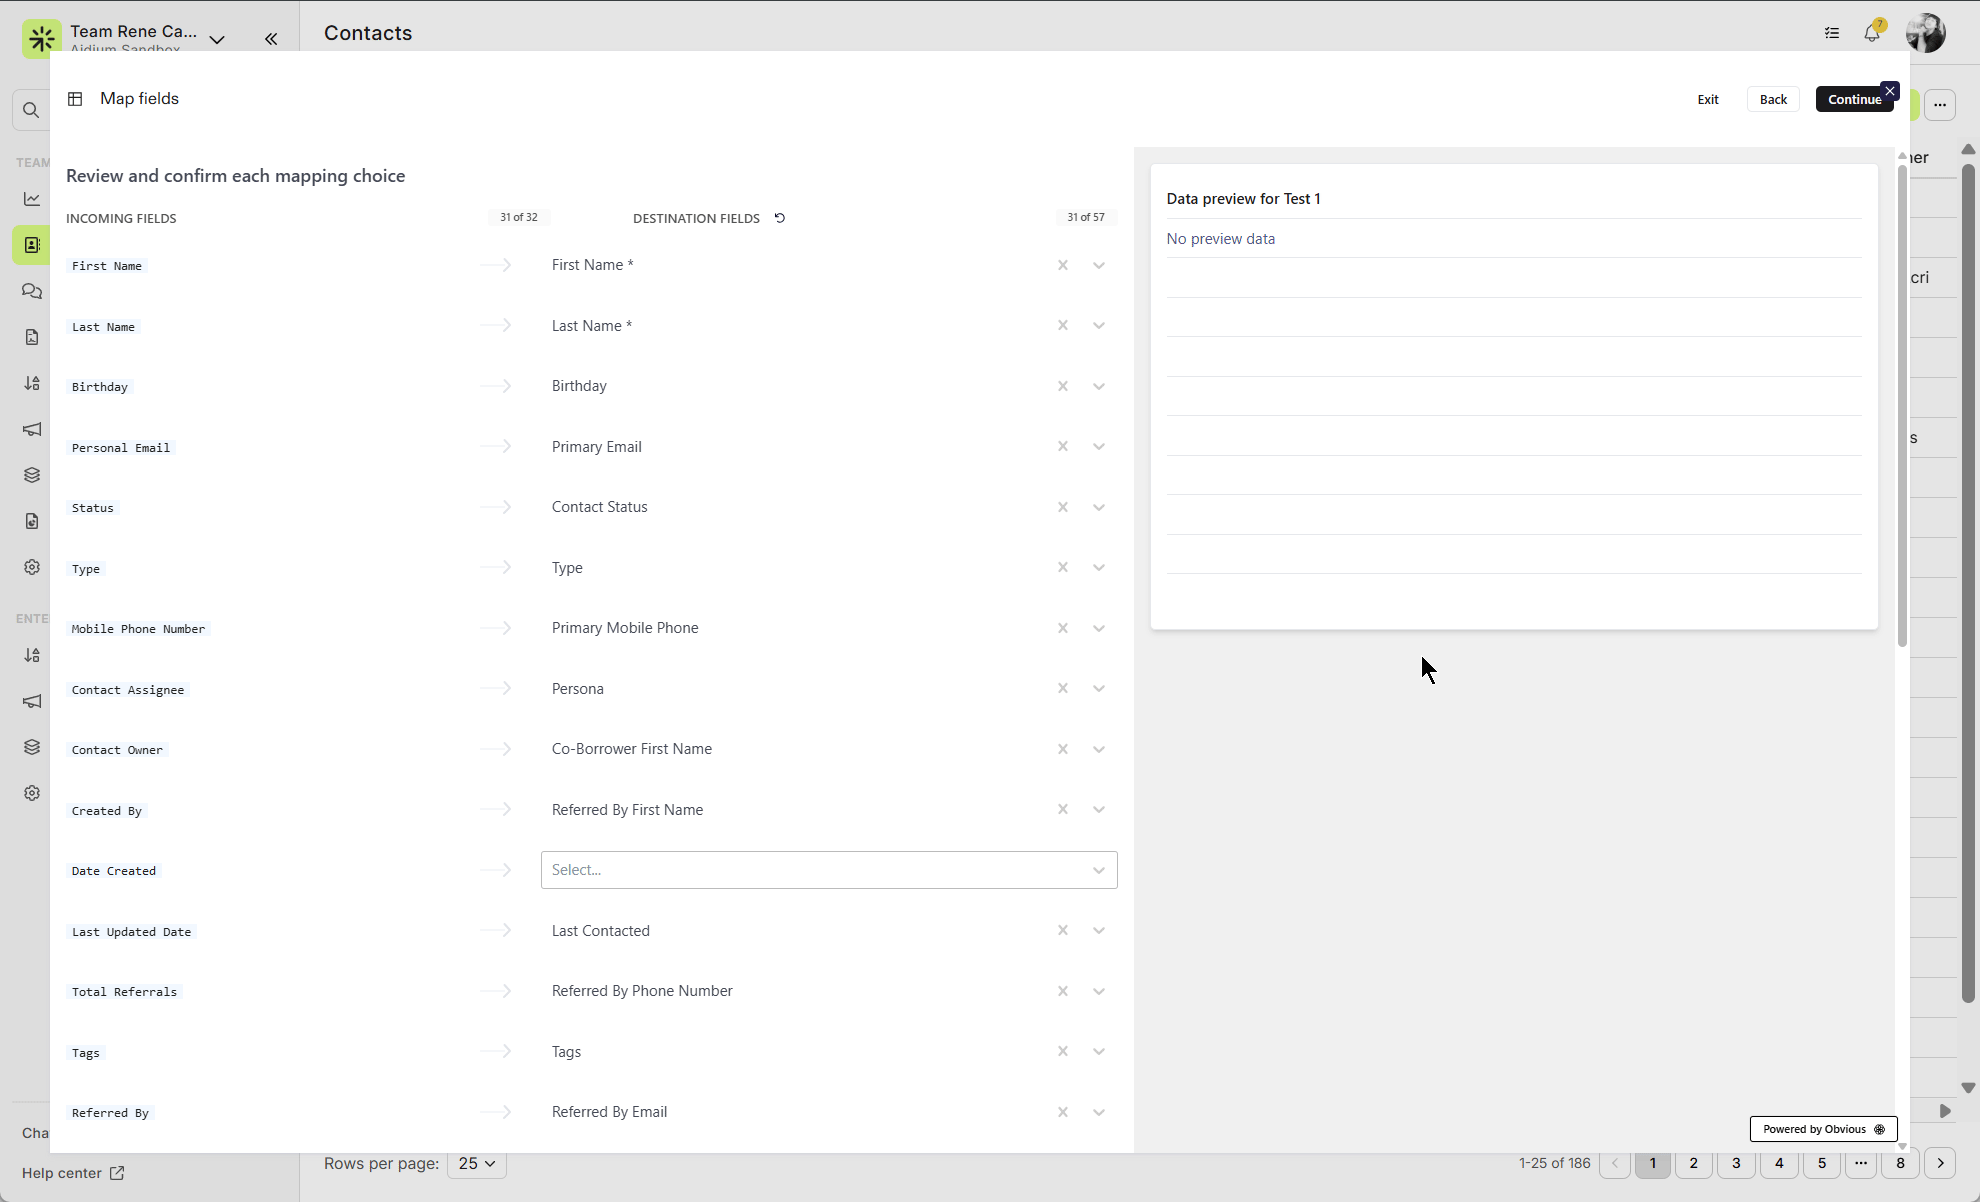The image size is (1980, 1202).
Task: Clear the Persona mapping
Action: (1063, 689)
